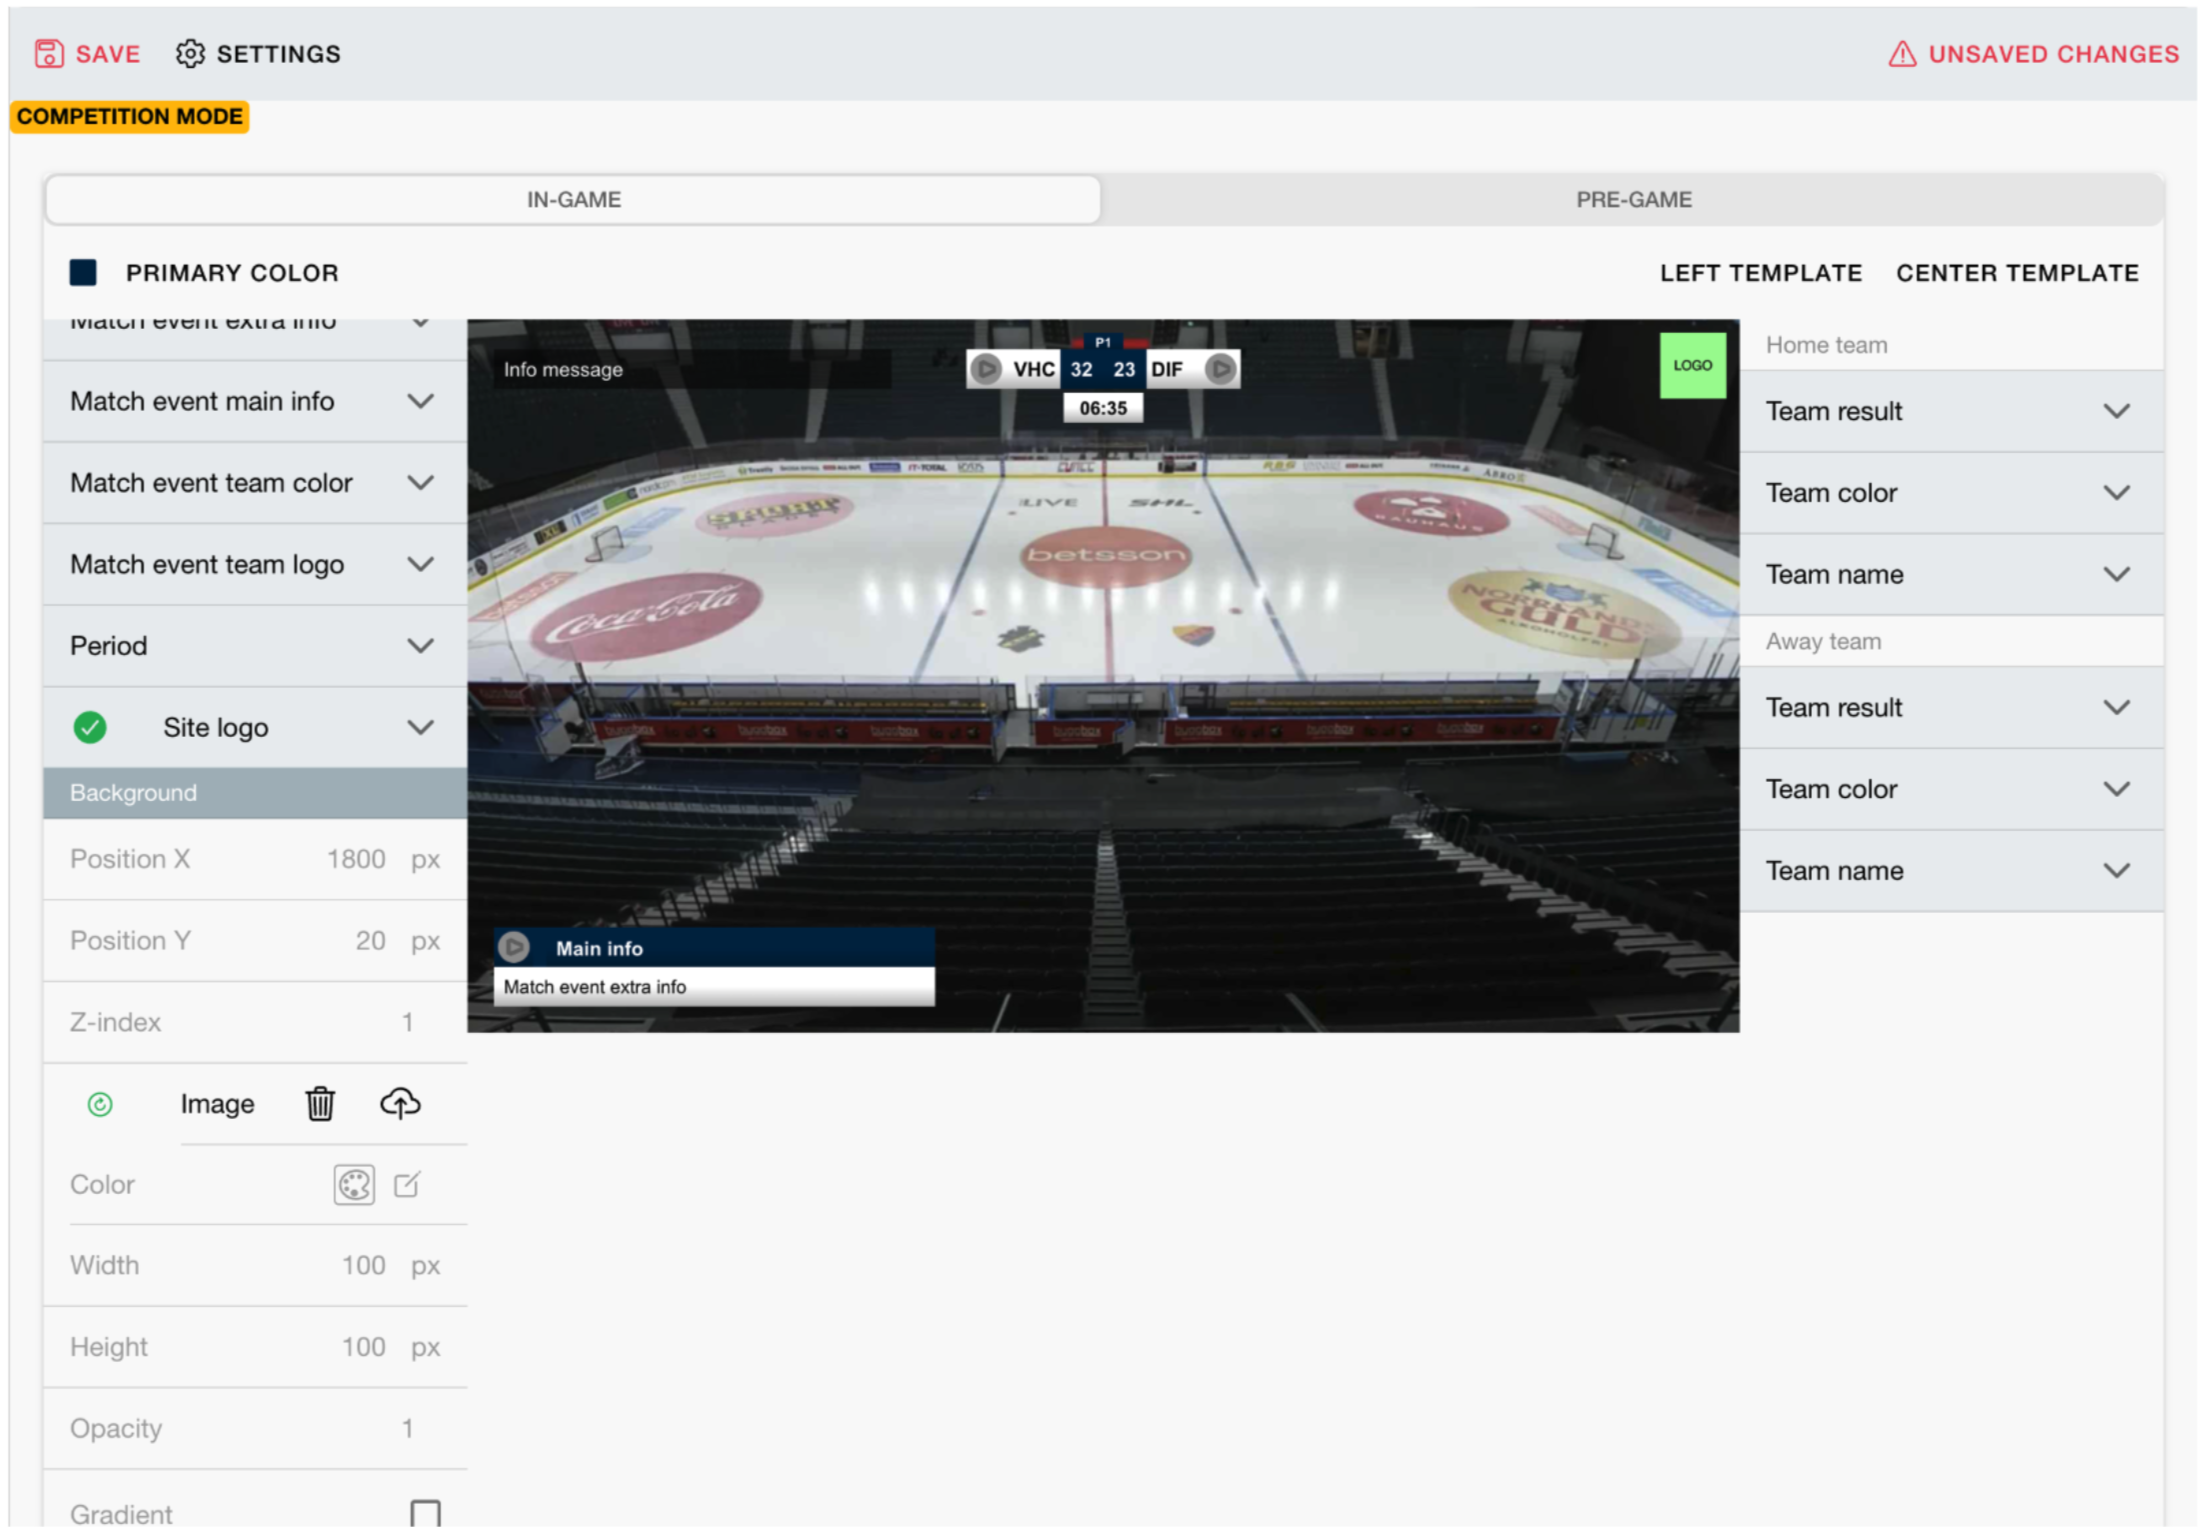Select the Info message overlay in preview

(x=692, y=369)
